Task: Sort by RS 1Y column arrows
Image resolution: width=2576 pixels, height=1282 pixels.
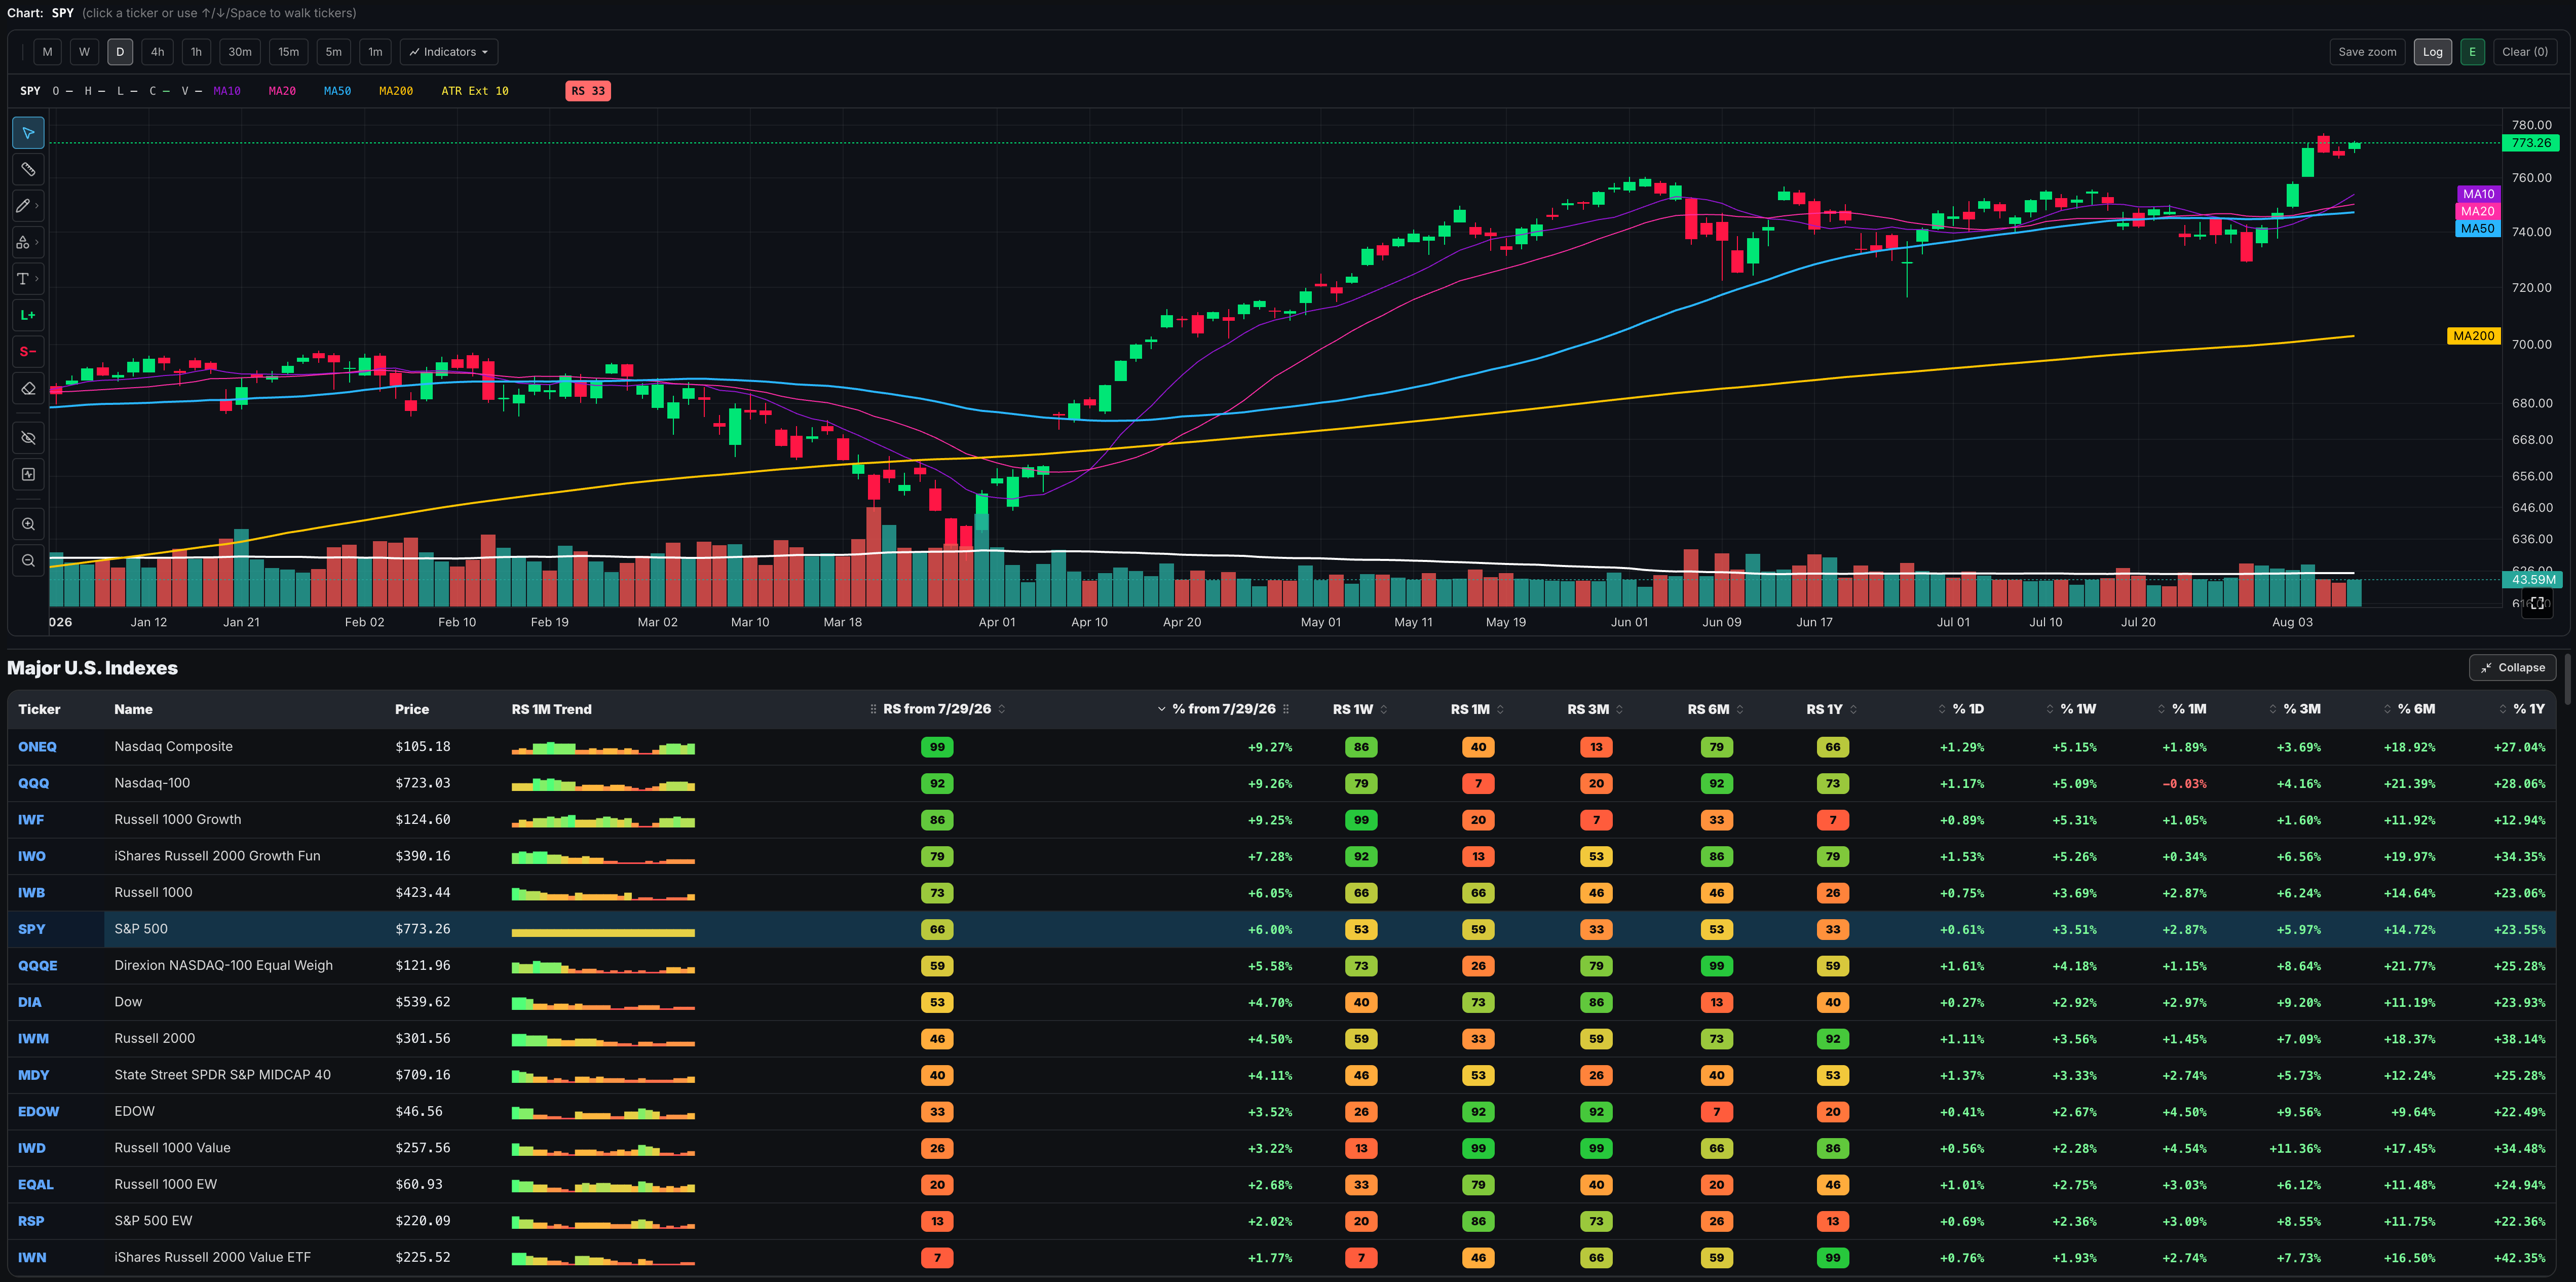Action: [1853, 709]
